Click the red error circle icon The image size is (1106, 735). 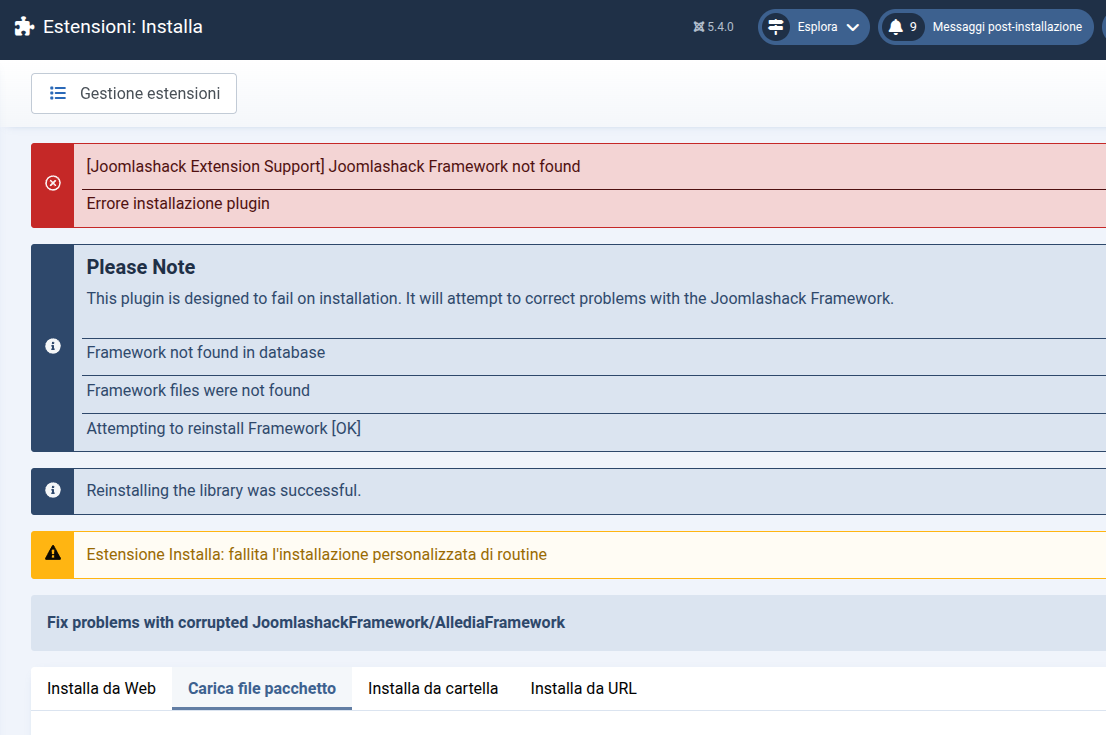53,184
